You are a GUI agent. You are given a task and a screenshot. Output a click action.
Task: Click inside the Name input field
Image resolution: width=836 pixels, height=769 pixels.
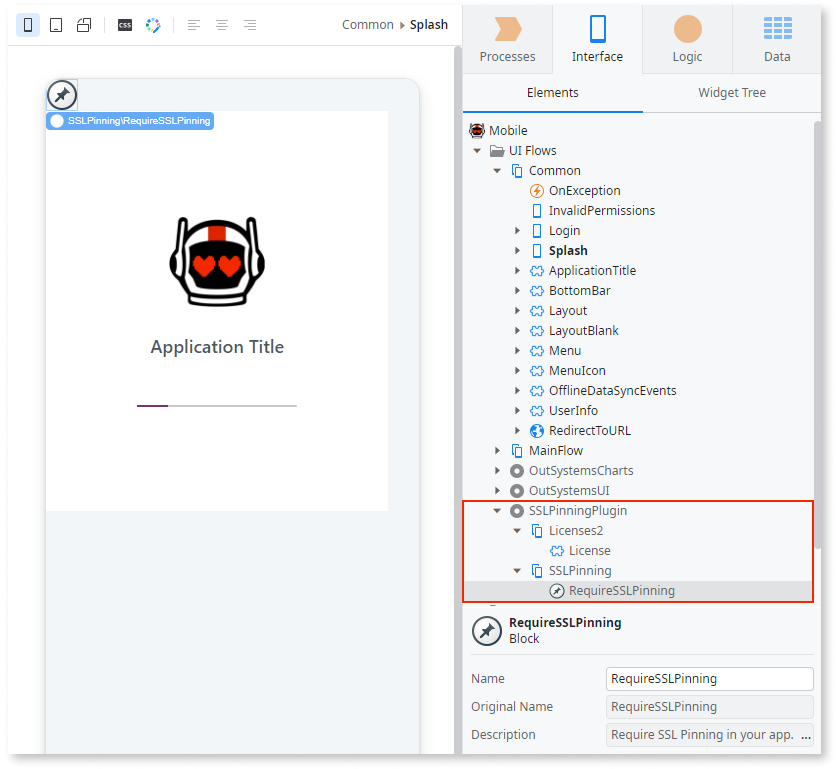pos(709,678)
